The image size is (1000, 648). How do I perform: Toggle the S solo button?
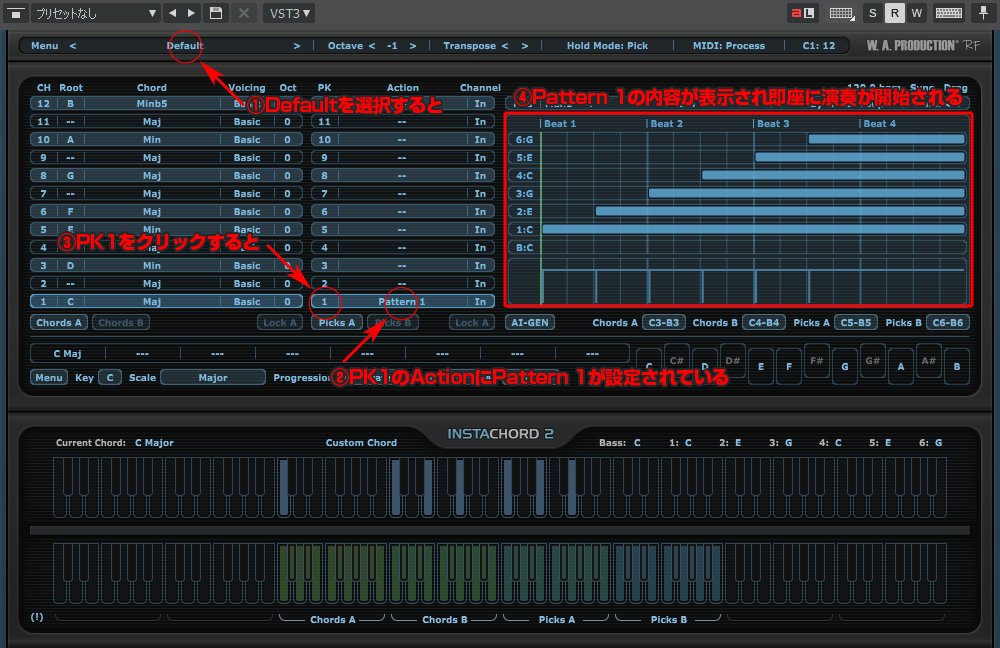872,13
